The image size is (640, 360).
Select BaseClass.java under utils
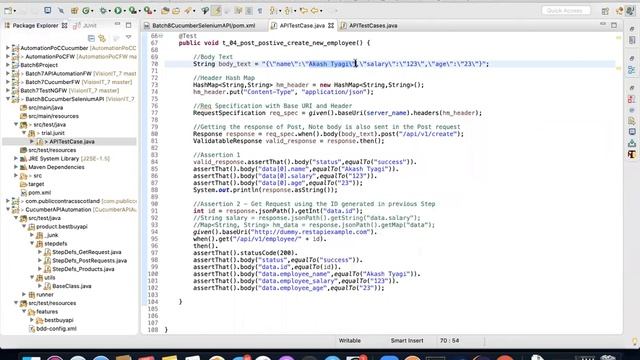pyautogui.click(x=71, y=286)
